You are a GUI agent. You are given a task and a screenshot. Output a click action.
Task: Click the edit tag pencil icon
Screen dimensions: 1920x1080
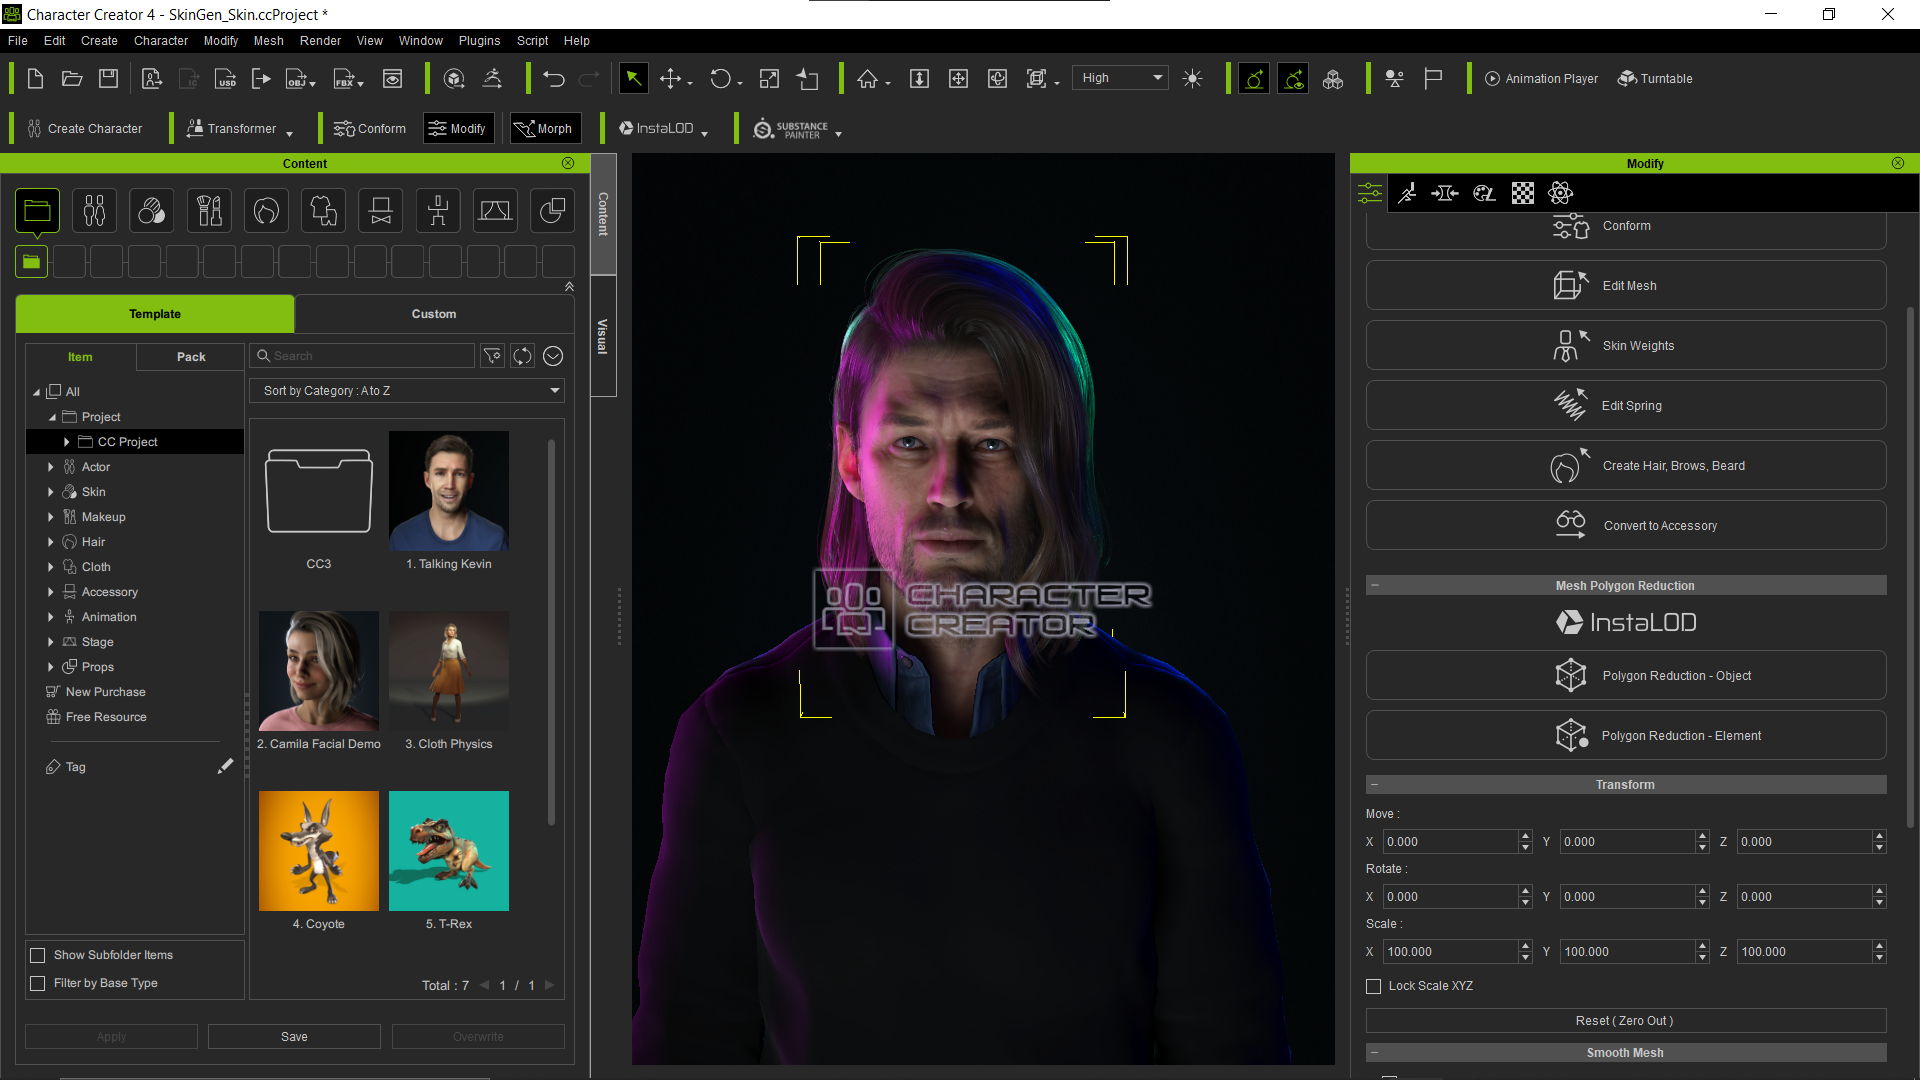[x=225, y=766]
